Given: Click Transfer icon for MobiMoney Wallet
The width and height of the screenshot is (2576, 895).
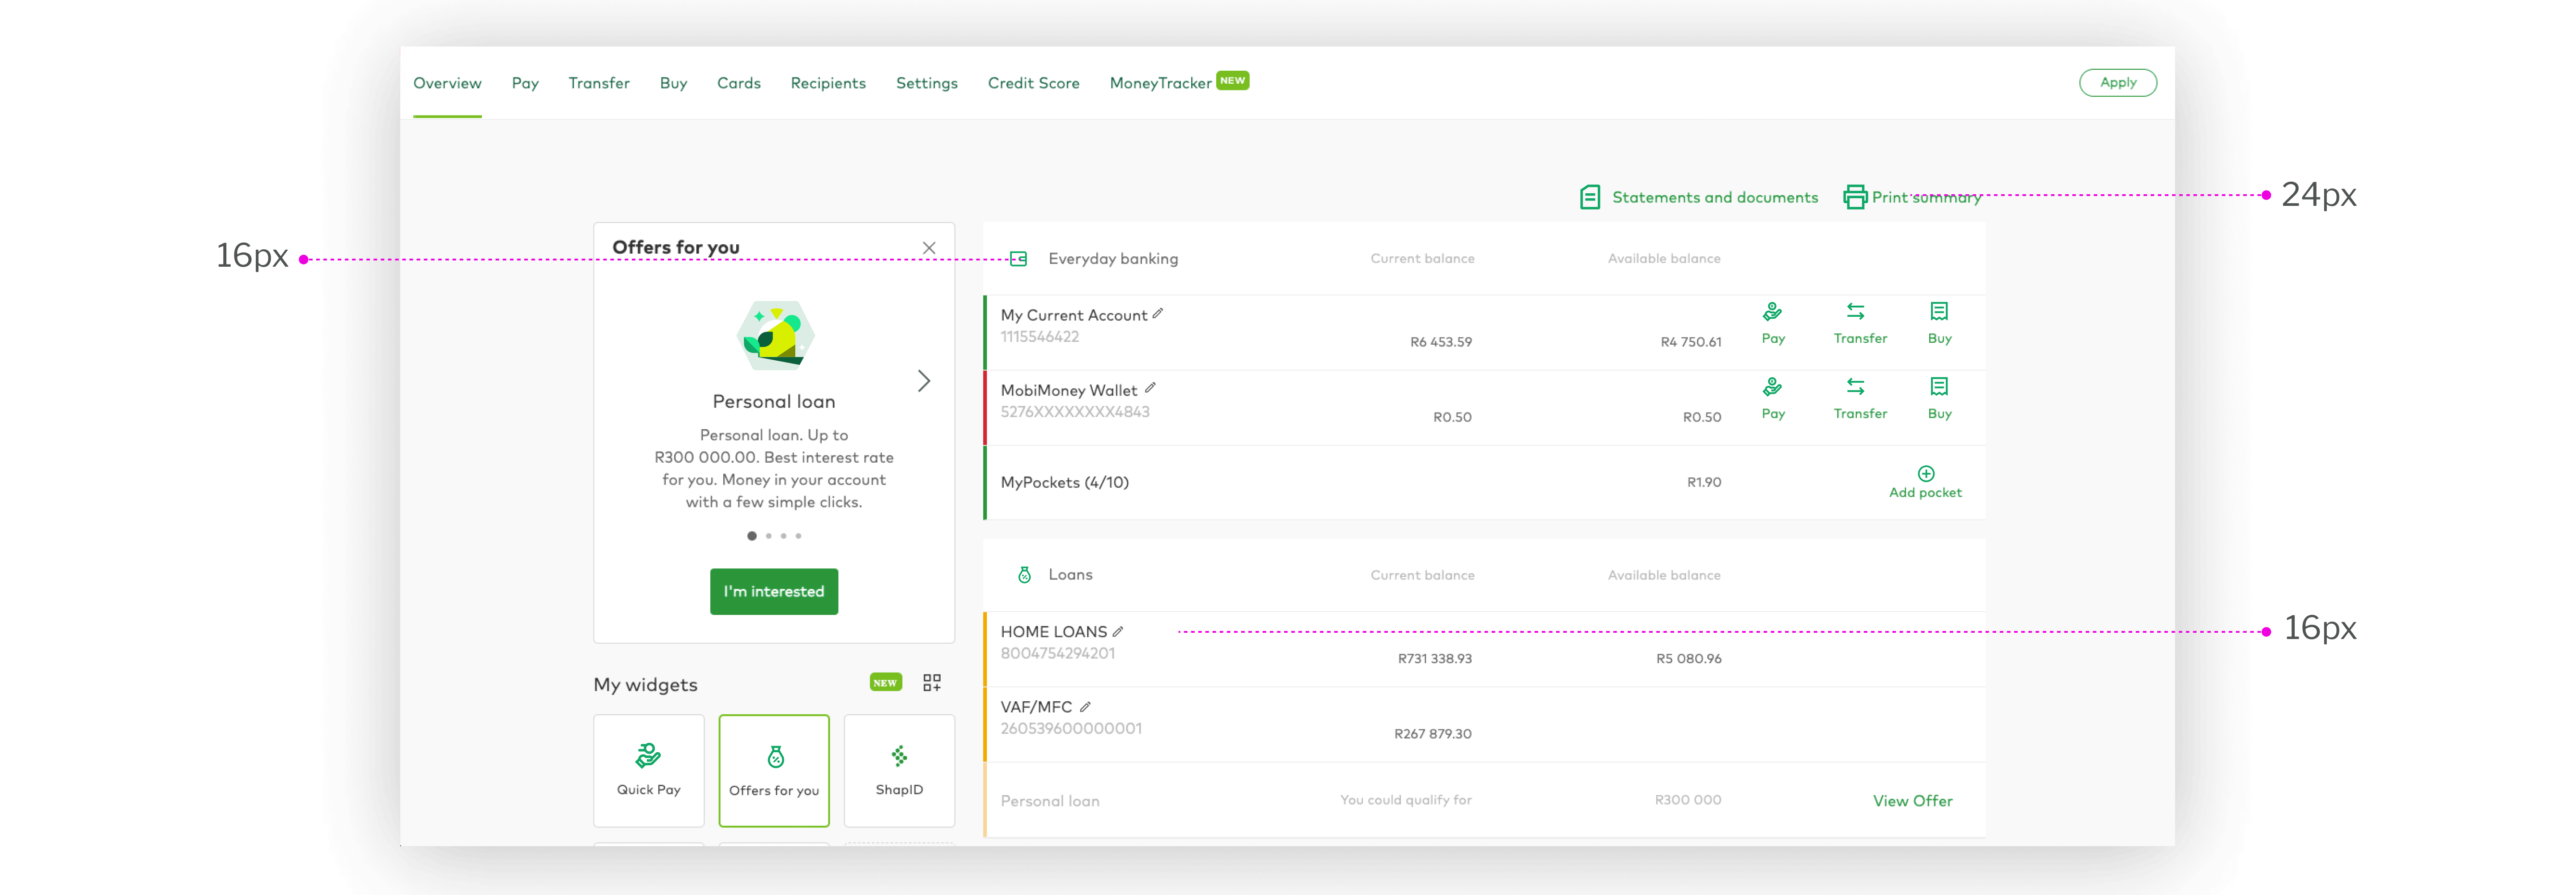Looking at the screenshot, I should (1855, 387).
